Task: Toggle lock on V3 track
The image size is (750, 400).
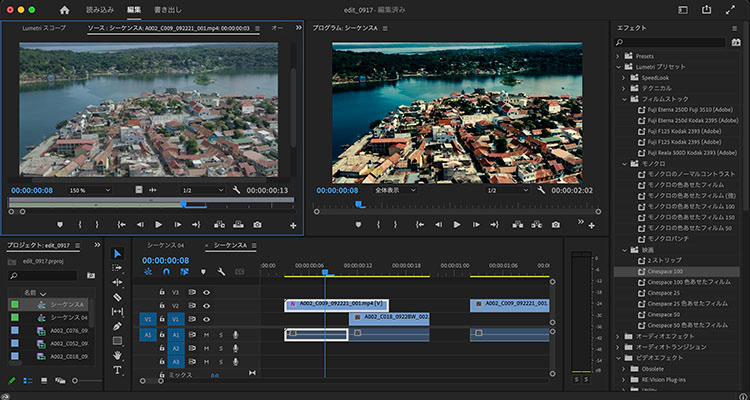Action: point(162,292)
